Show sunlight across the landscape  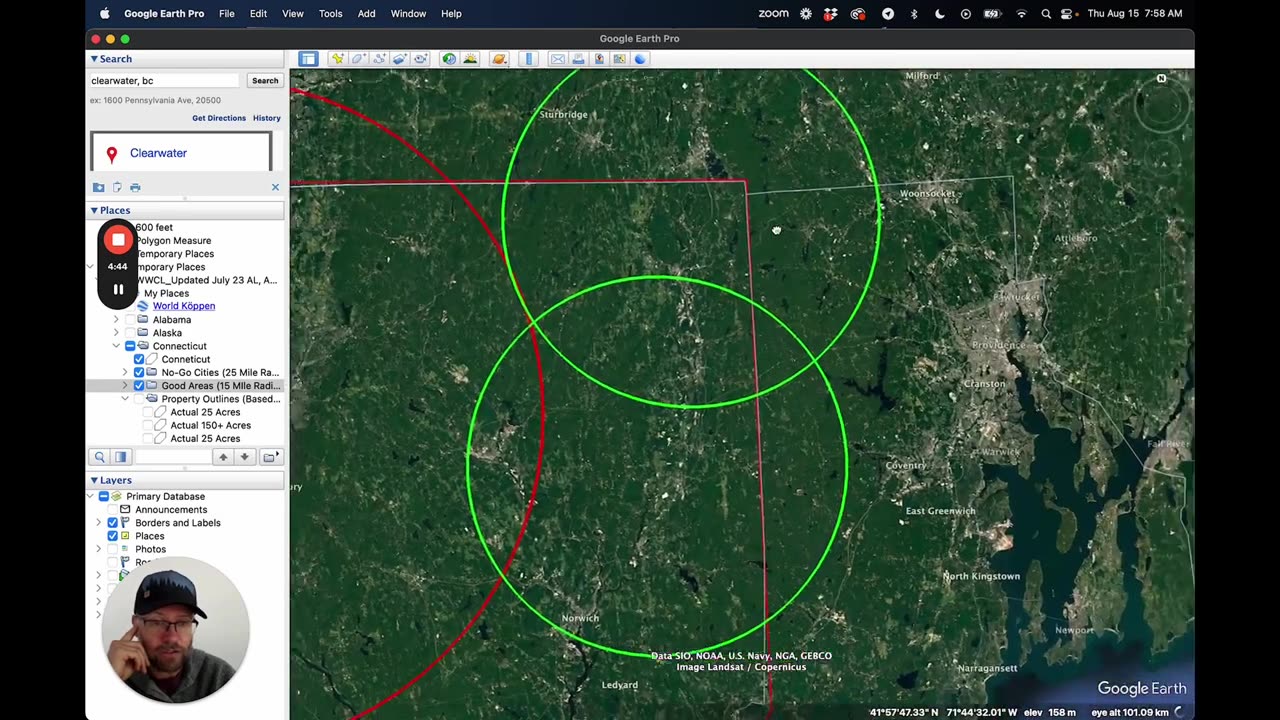[x=470, y=59]
